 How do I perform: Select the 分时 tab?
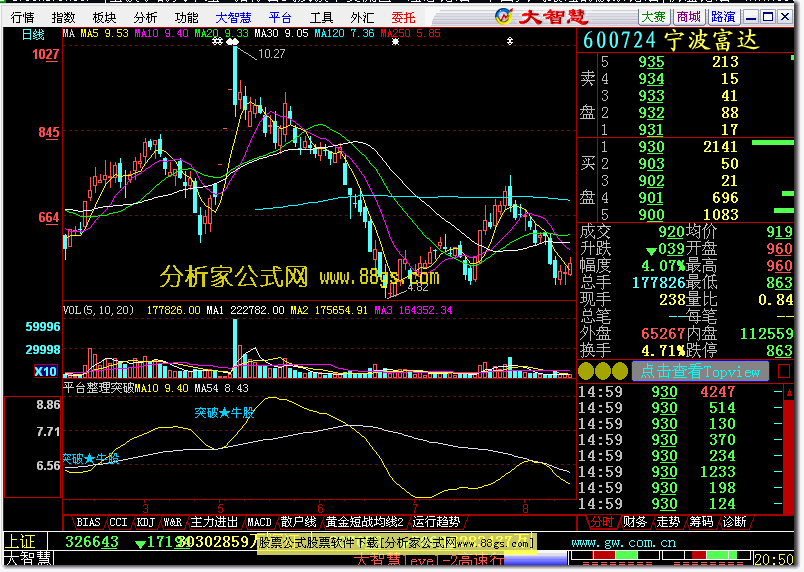coord(601,522)
